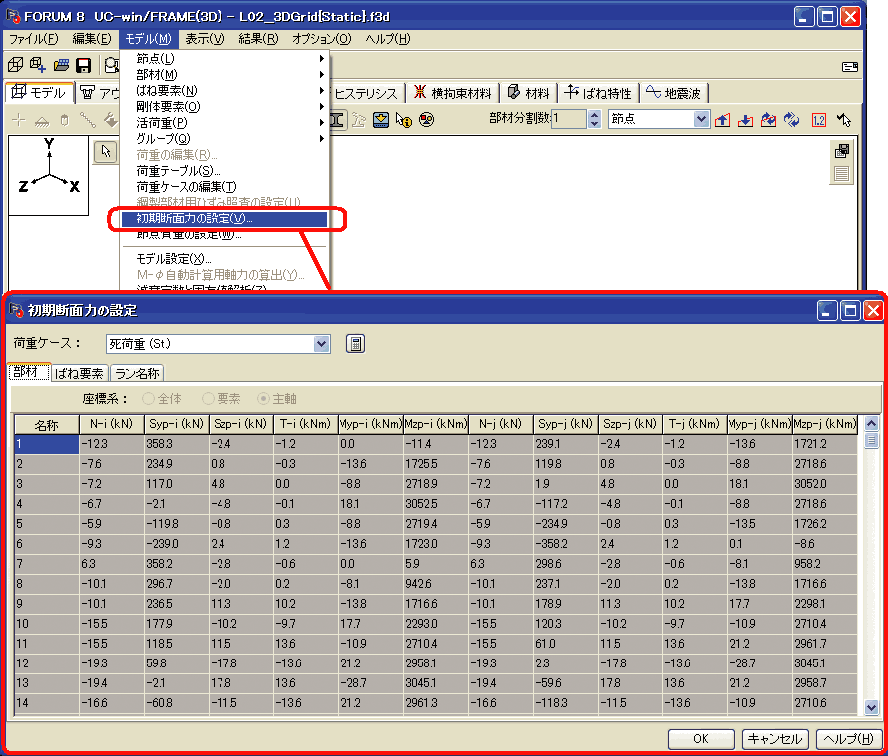Screen dimensions: 888x756
Task: Select the arrow pointer tool in viewport
Action: click(x=106, y=152)
